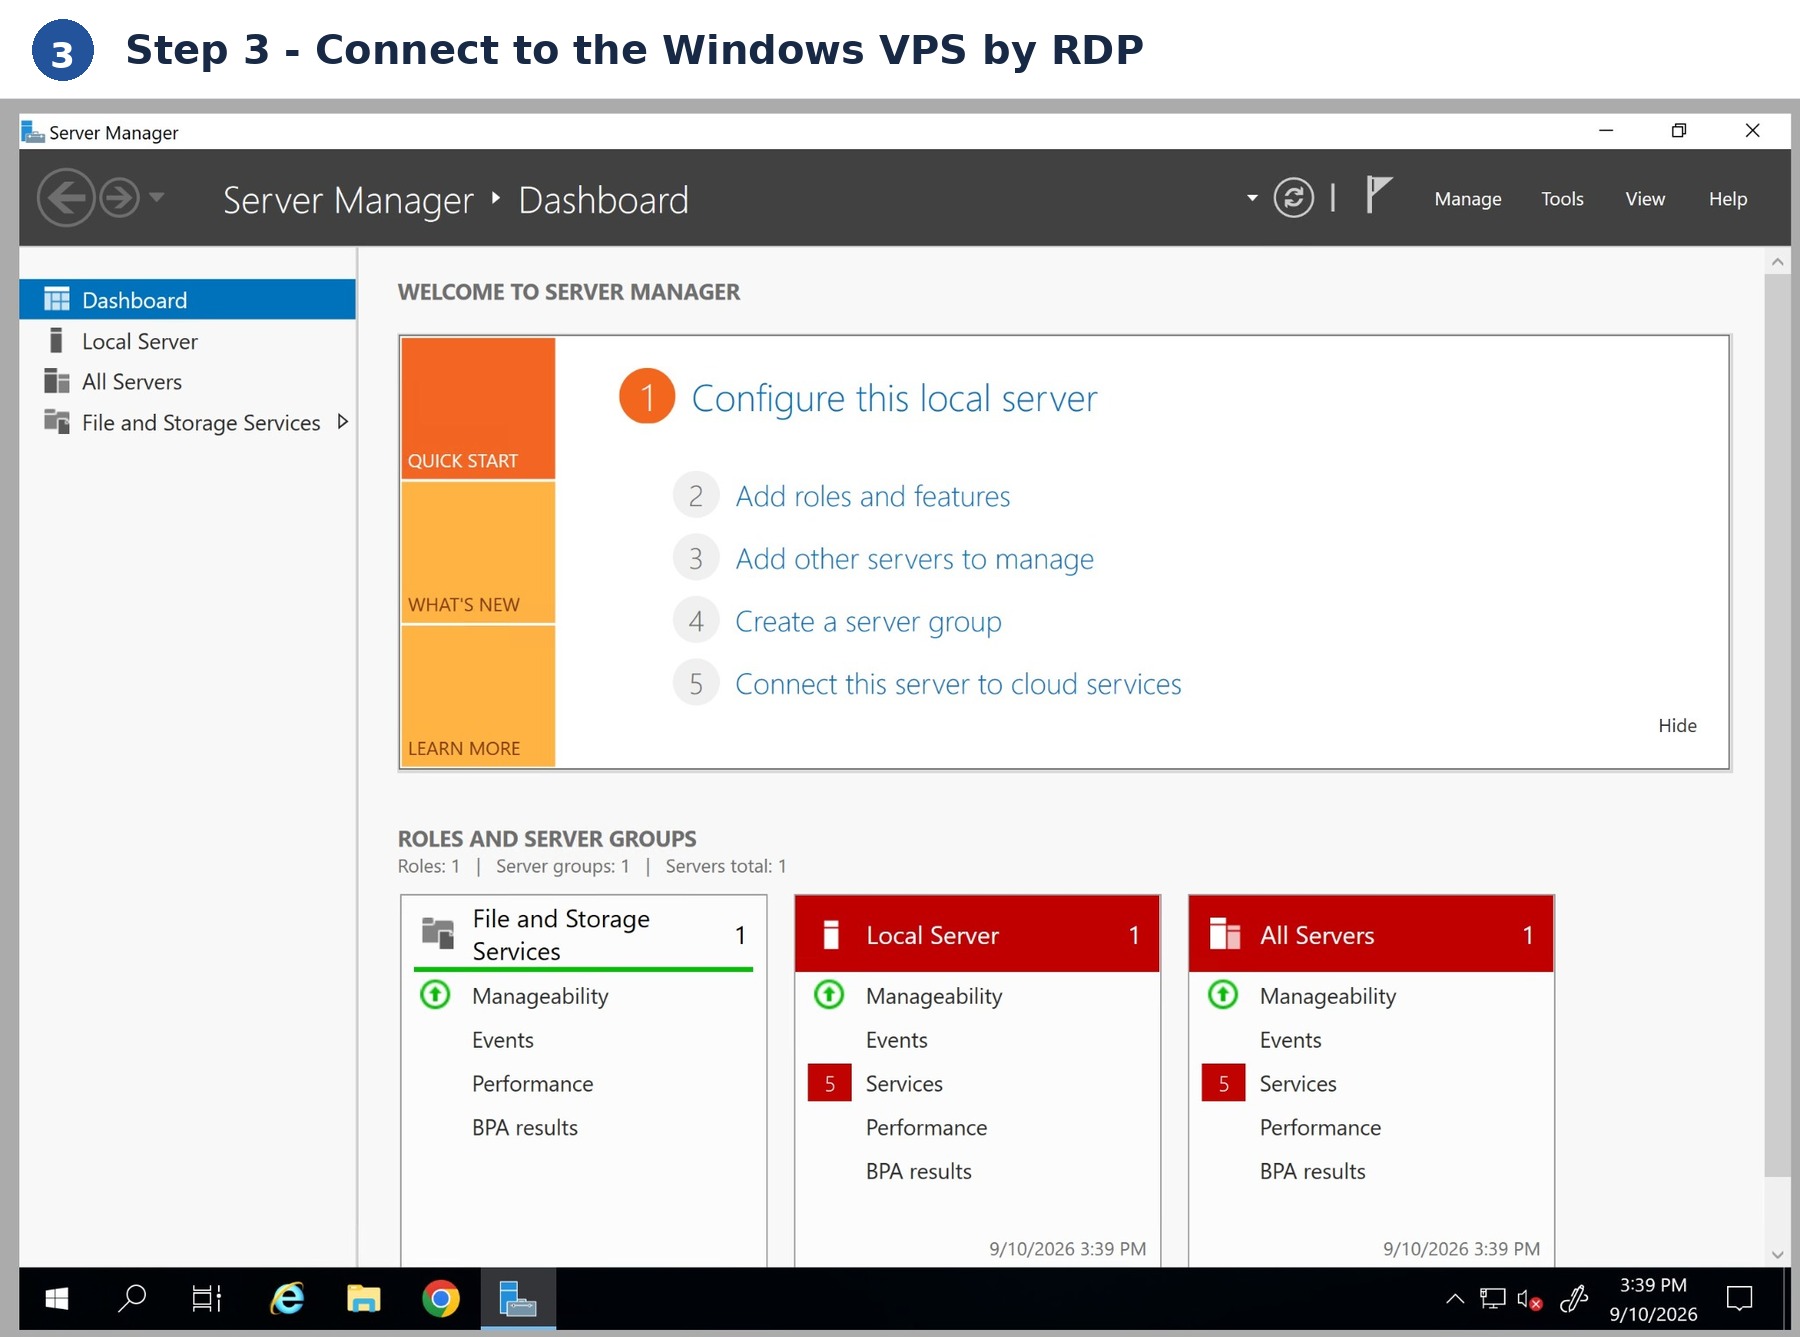Open the notifications flag
This screenshot has height=1337, width=1800.
coord(1378,195)
